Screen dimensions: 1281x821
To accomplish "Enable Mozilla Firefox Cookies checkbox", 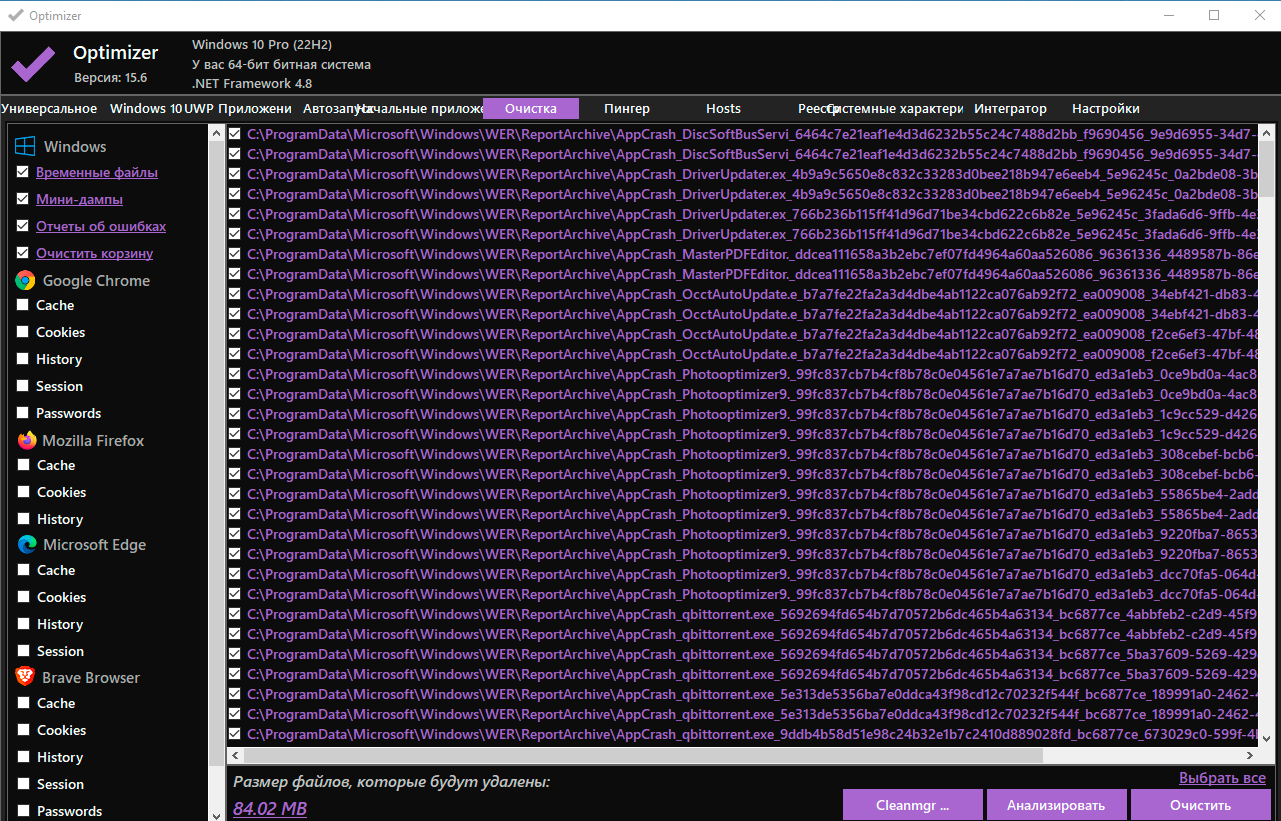I will click(x=22, y=492).
